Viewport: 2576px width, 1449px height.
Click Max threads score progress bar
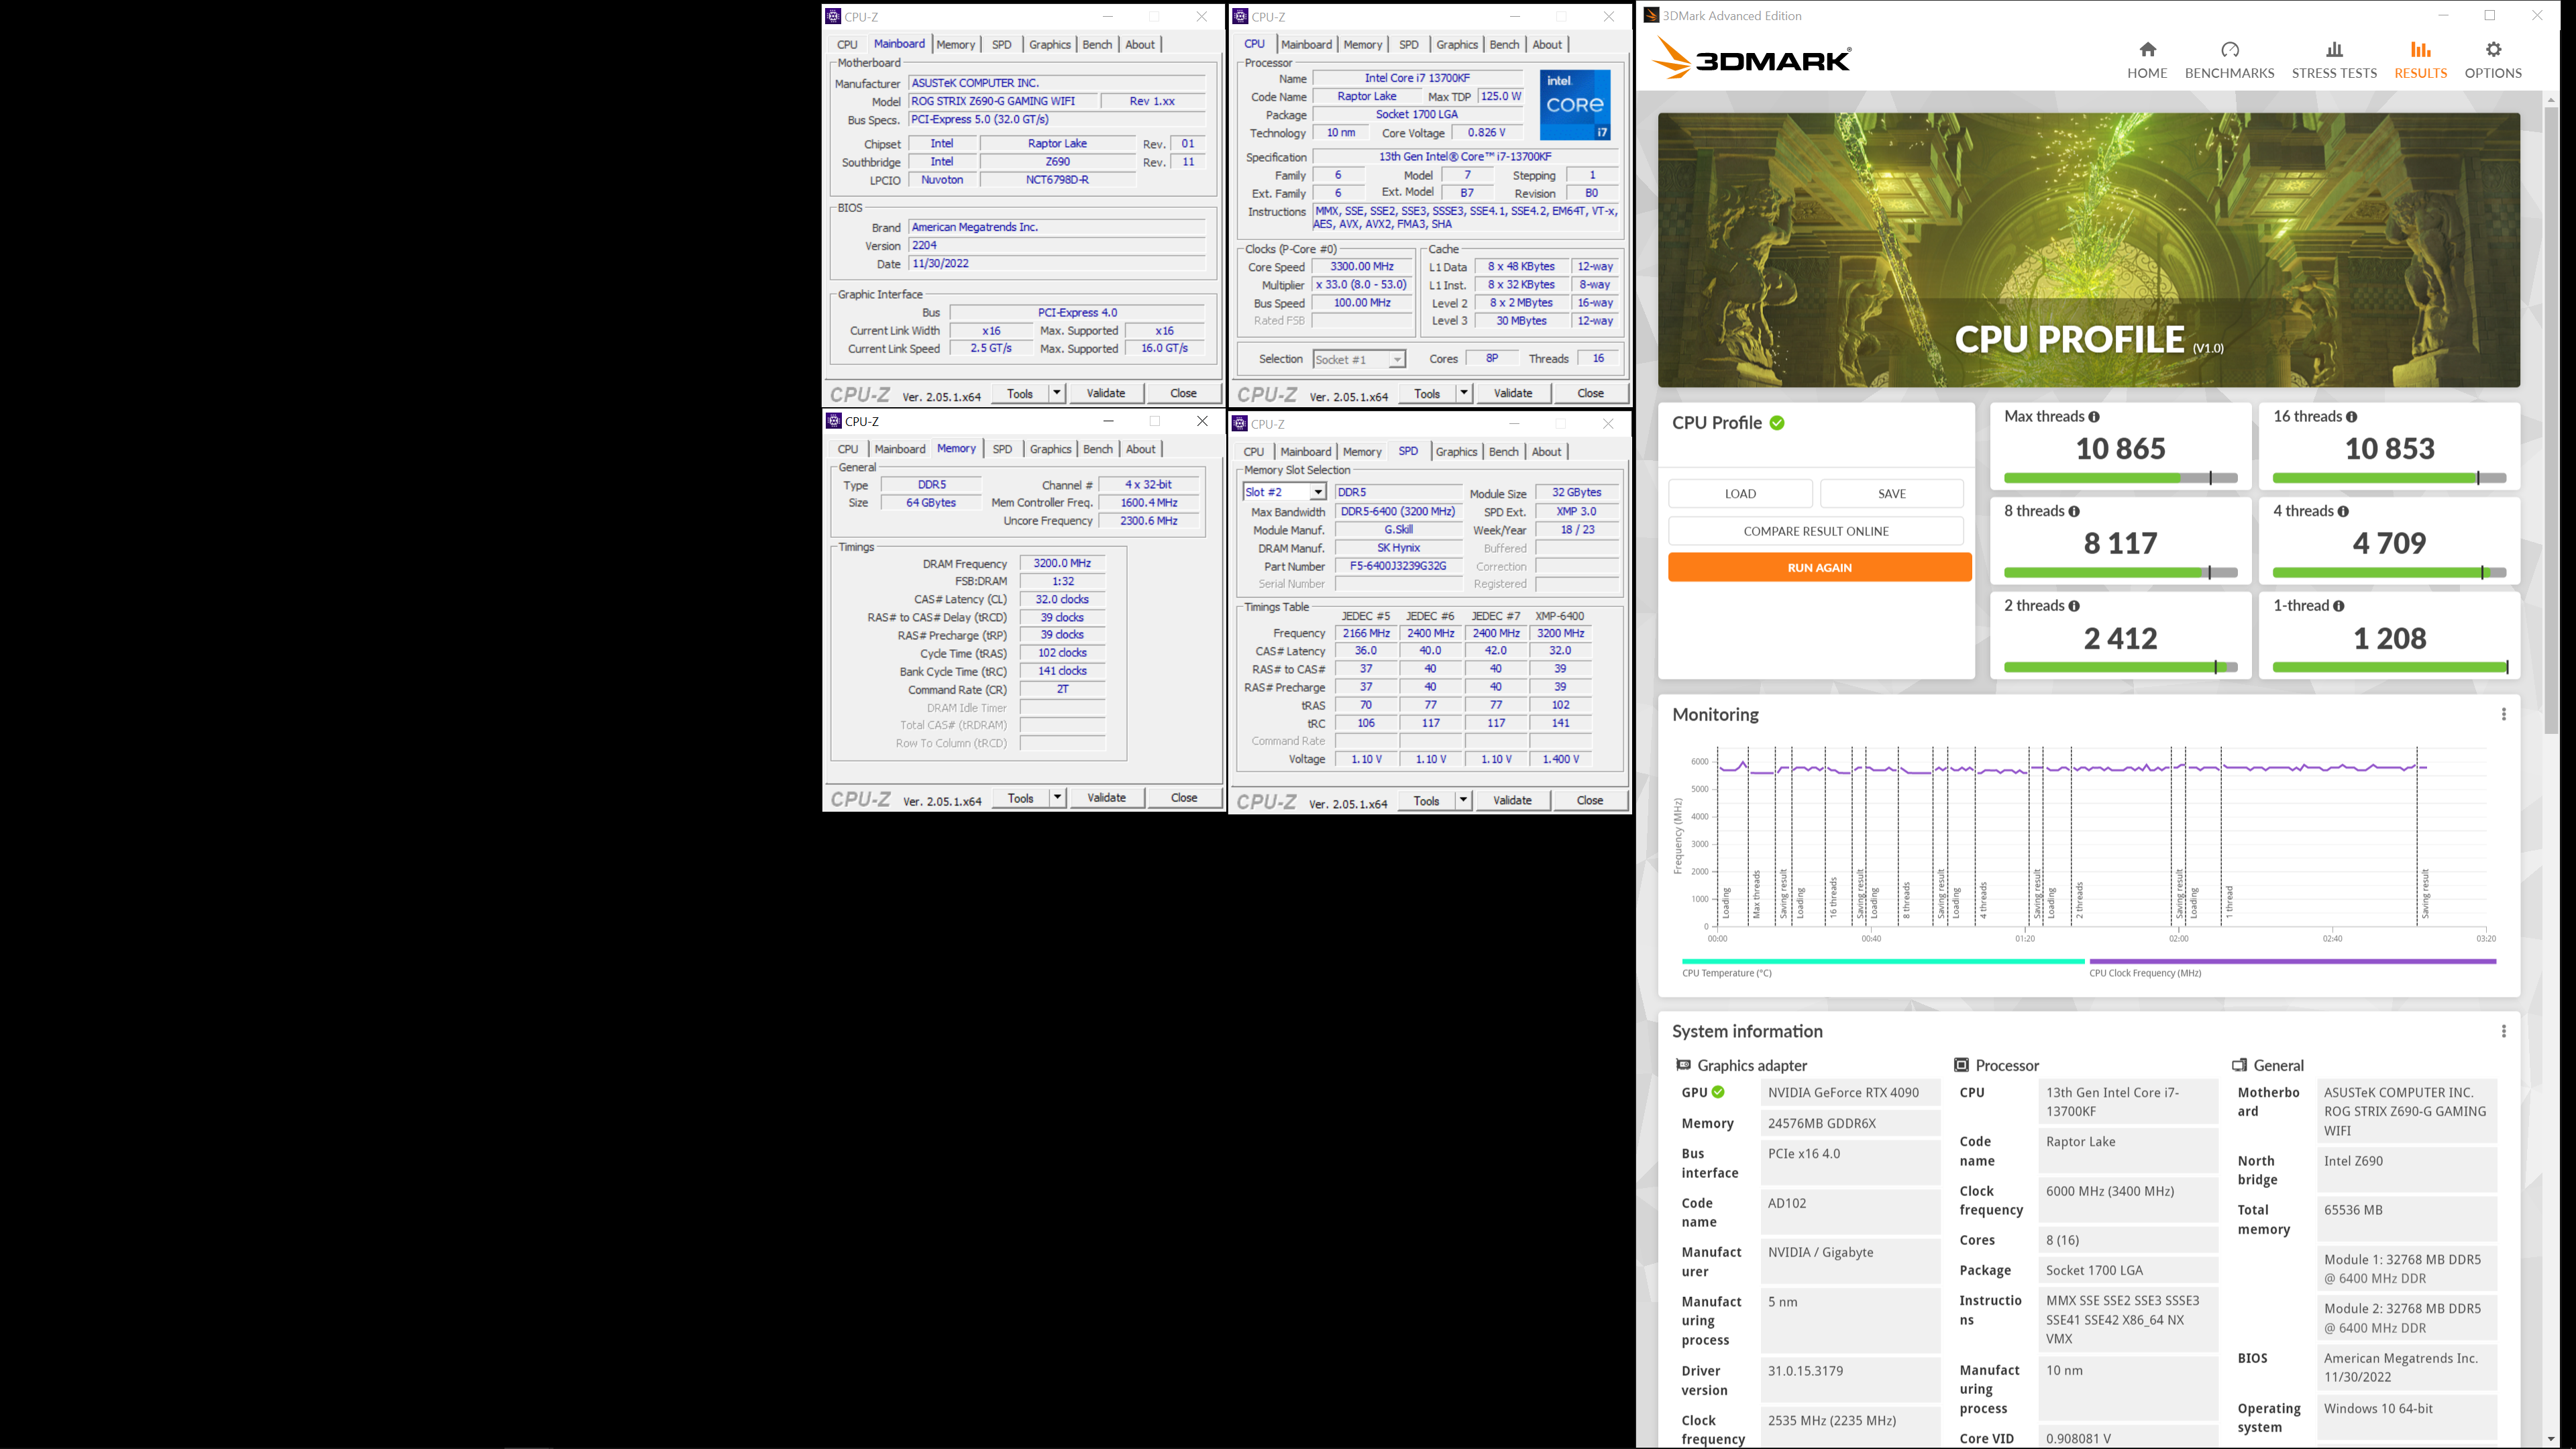coord(2120,478)
